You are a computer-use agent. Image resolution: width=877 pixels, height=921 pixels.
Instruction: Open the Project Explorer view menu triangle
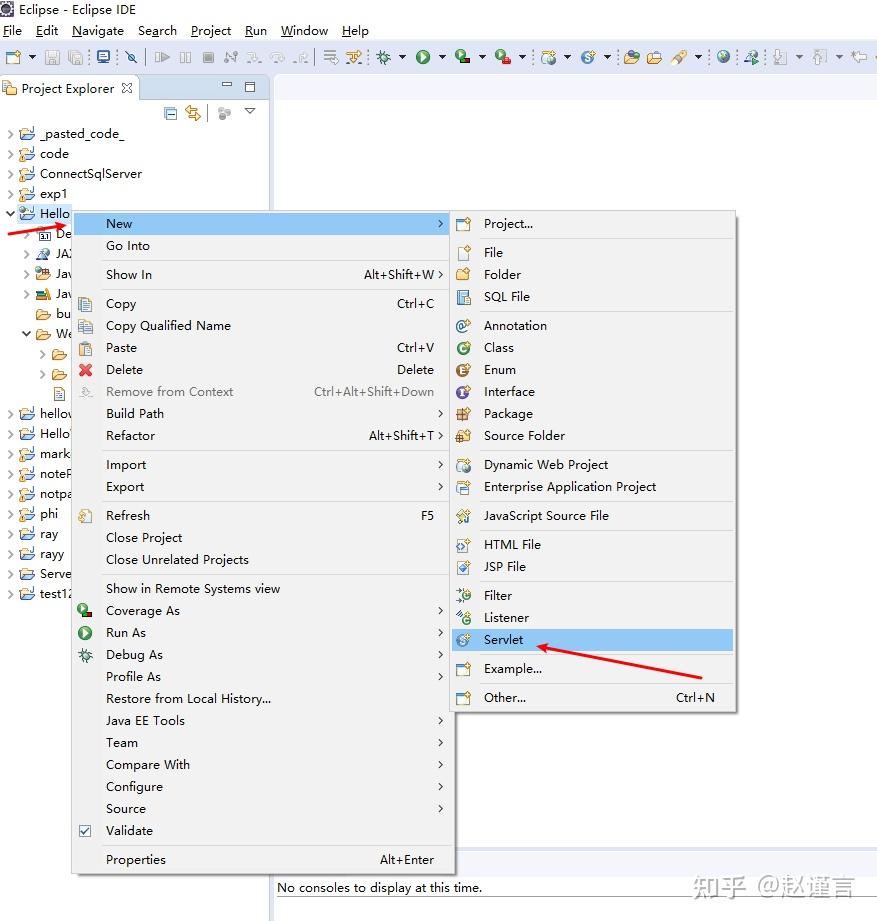250,112
